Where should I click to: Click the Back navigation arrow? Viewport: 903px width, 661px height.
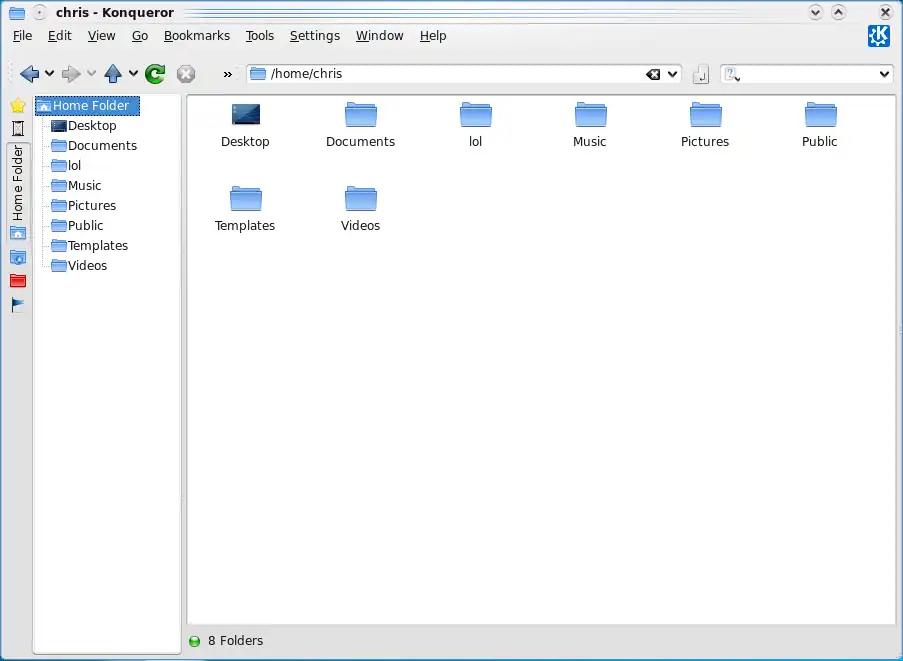coord(29,74)
